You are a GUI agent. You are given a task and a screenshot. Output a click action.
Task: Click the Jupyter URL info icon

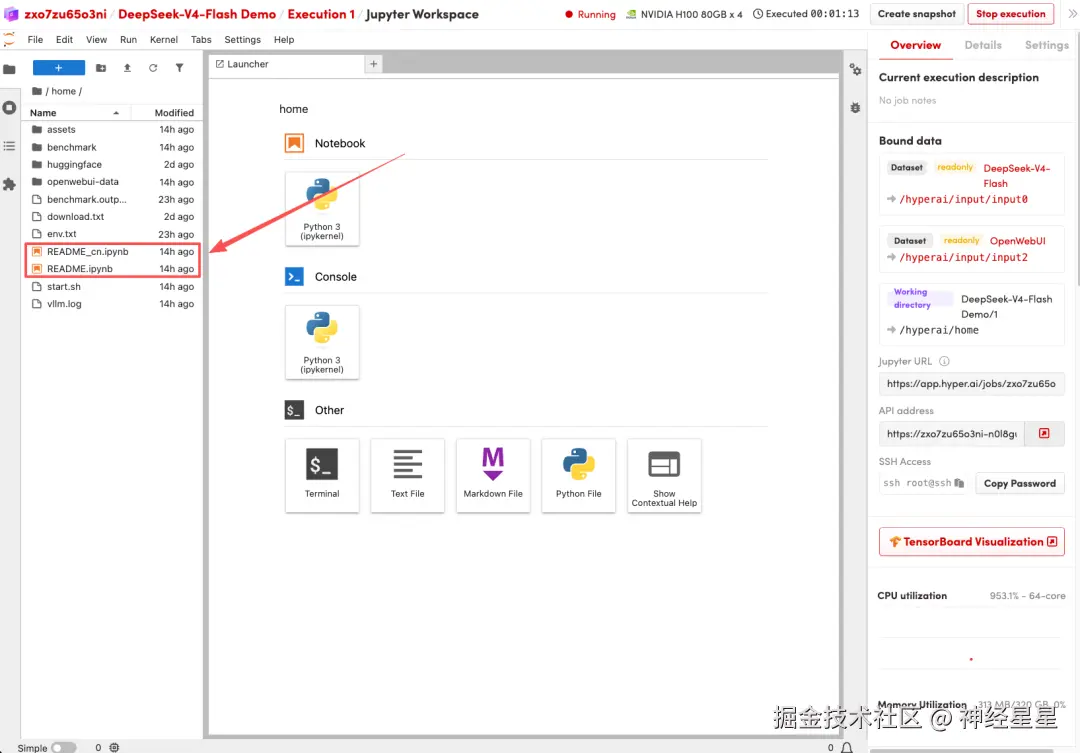tap(944, 361)
